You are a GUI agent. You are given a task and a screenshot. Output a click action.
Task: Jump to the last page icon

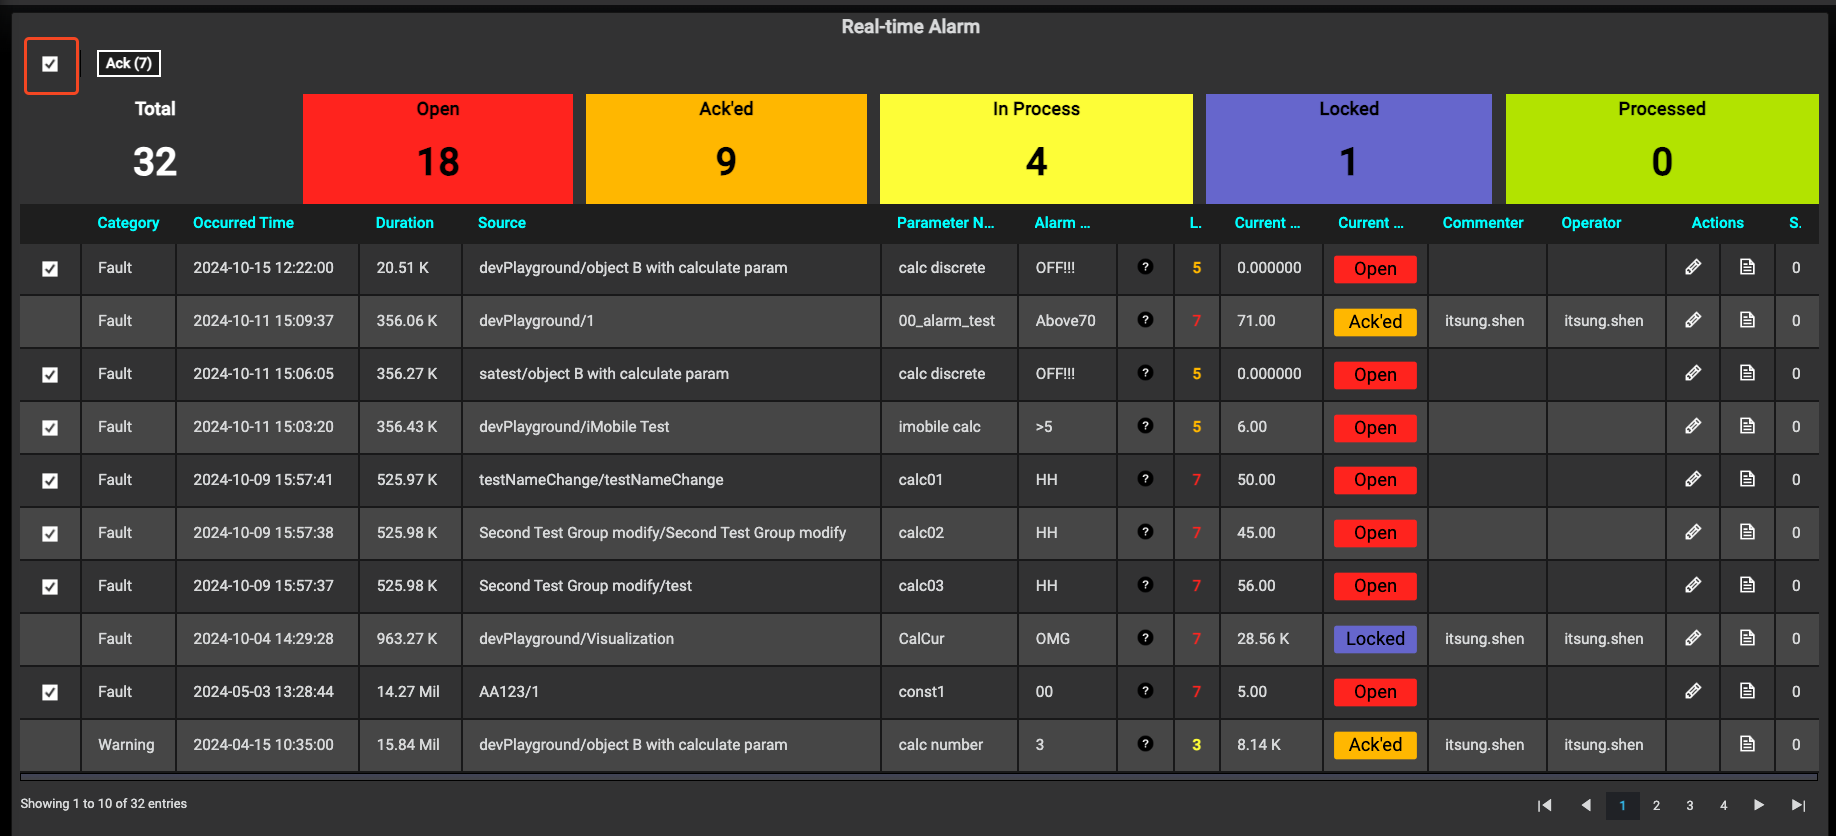point(1798,805)
